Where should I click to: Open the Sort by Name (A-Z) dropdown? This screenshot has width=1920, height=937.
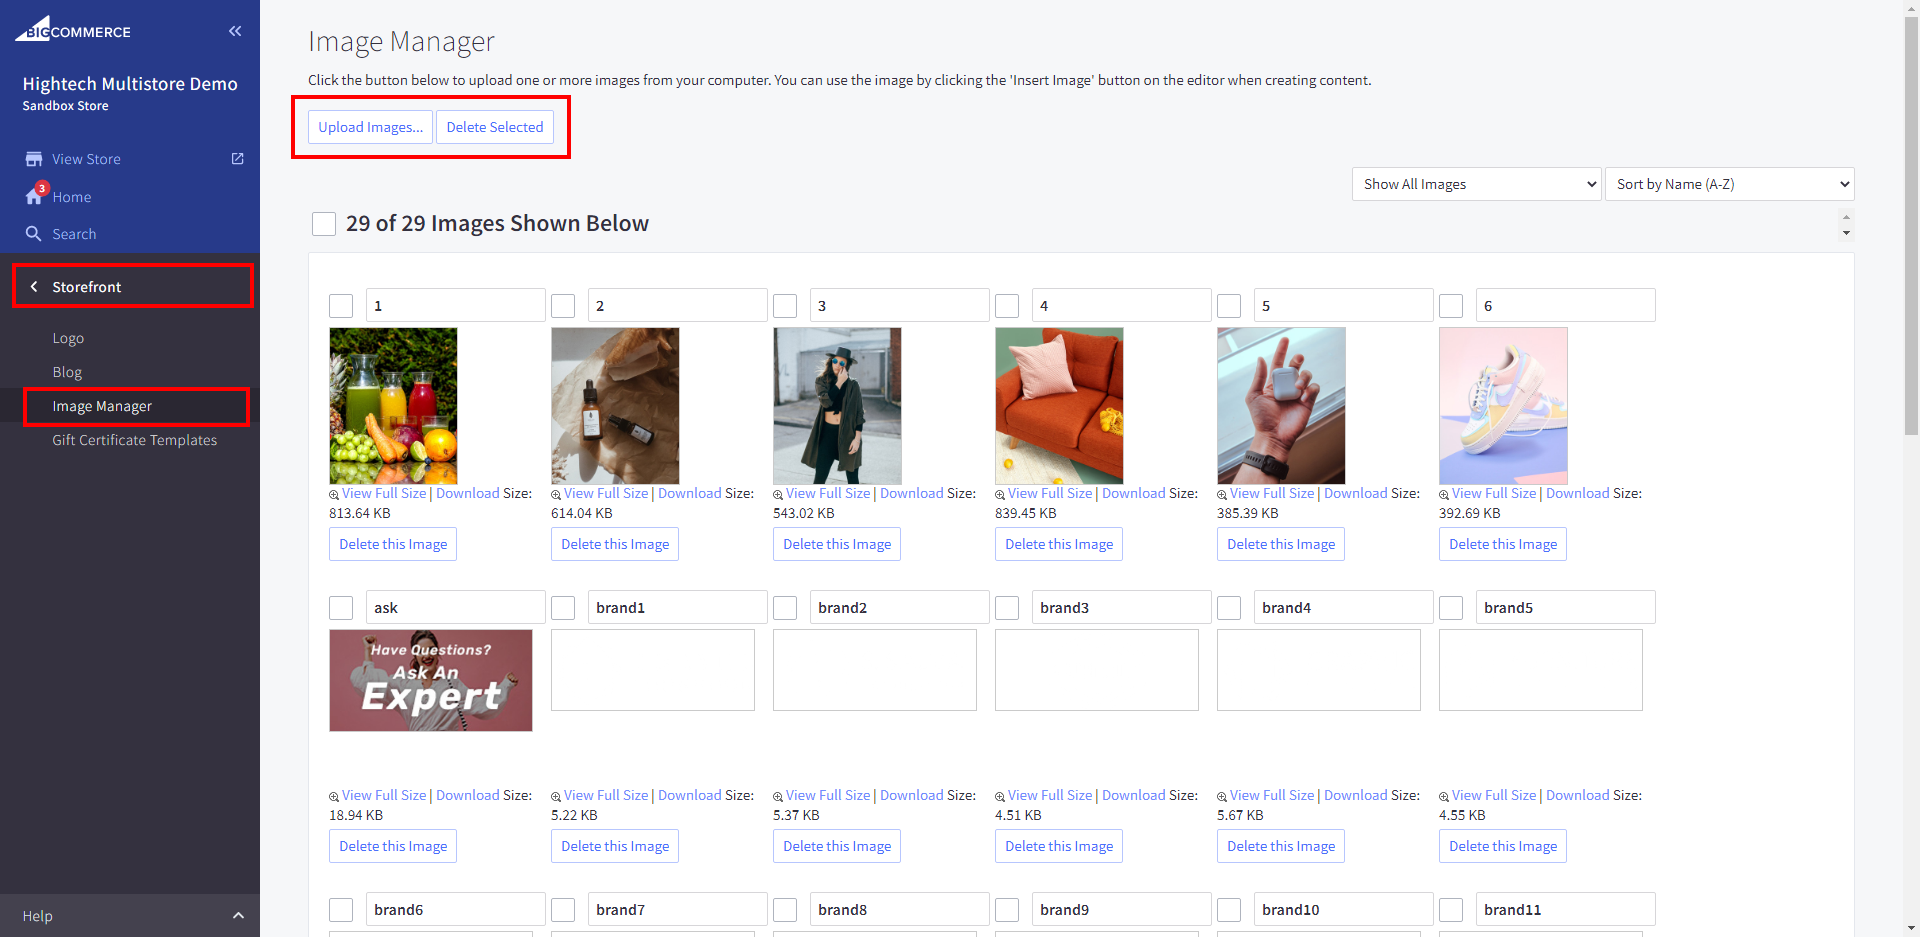[1729, 184]
